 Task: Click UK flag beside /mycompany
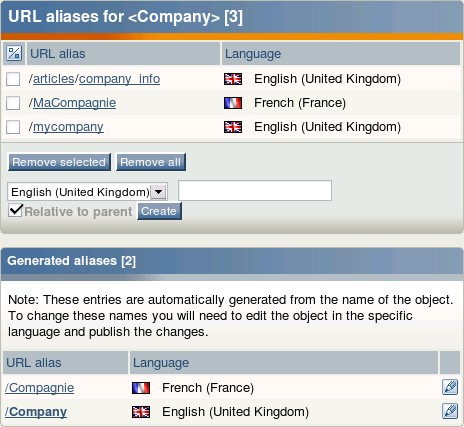click(233, 127)
